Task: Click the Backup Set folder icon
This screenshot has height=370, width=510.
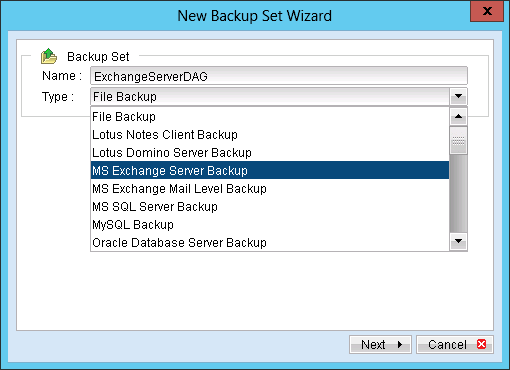Action: point(49,56)
